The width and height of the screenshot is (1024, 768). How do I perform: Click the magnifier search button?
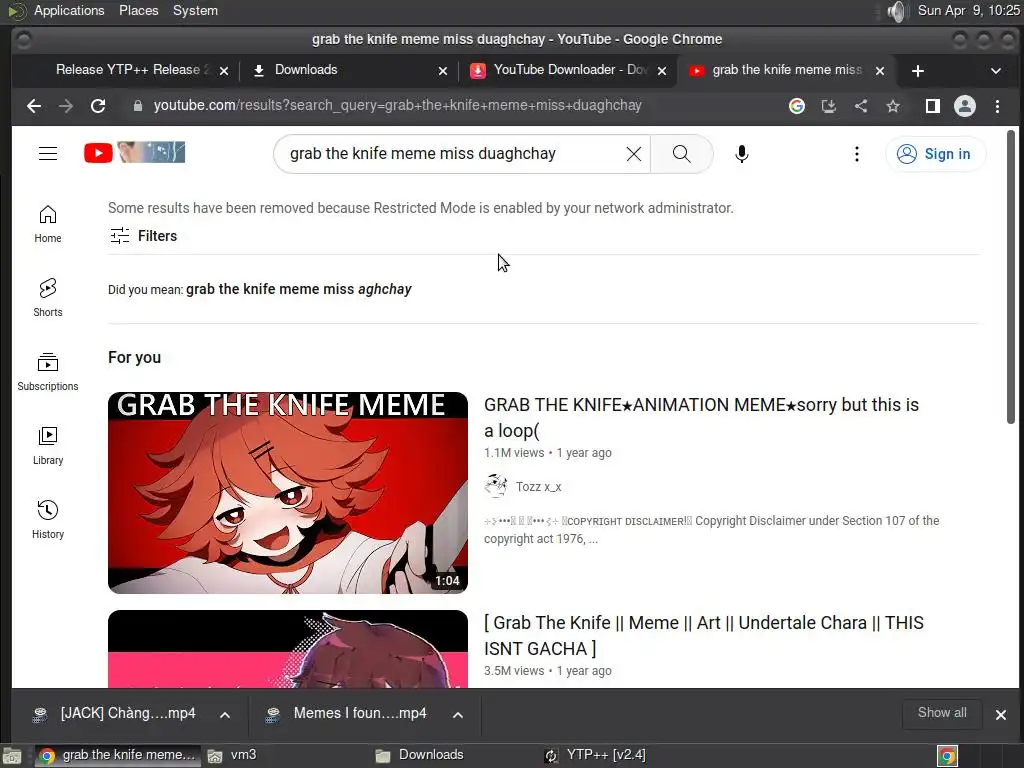pos(681,154)
